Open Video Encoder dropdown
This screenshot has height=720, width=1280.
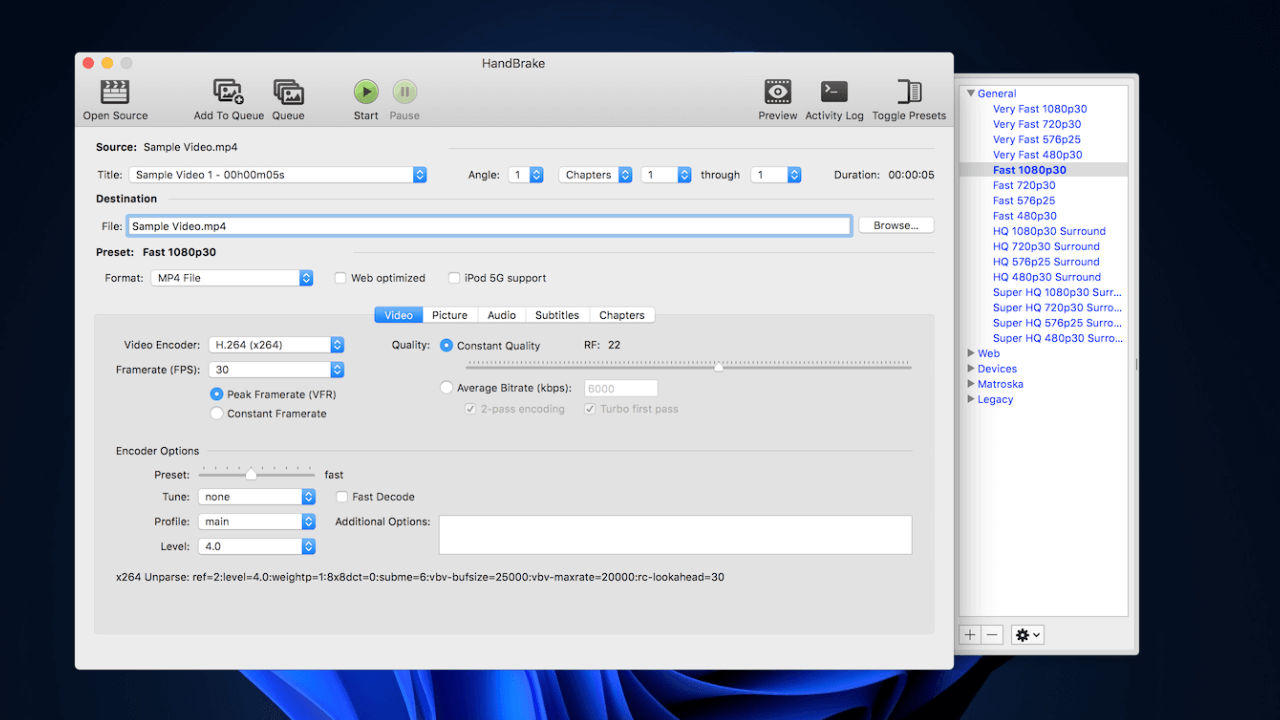click(277, 345)
